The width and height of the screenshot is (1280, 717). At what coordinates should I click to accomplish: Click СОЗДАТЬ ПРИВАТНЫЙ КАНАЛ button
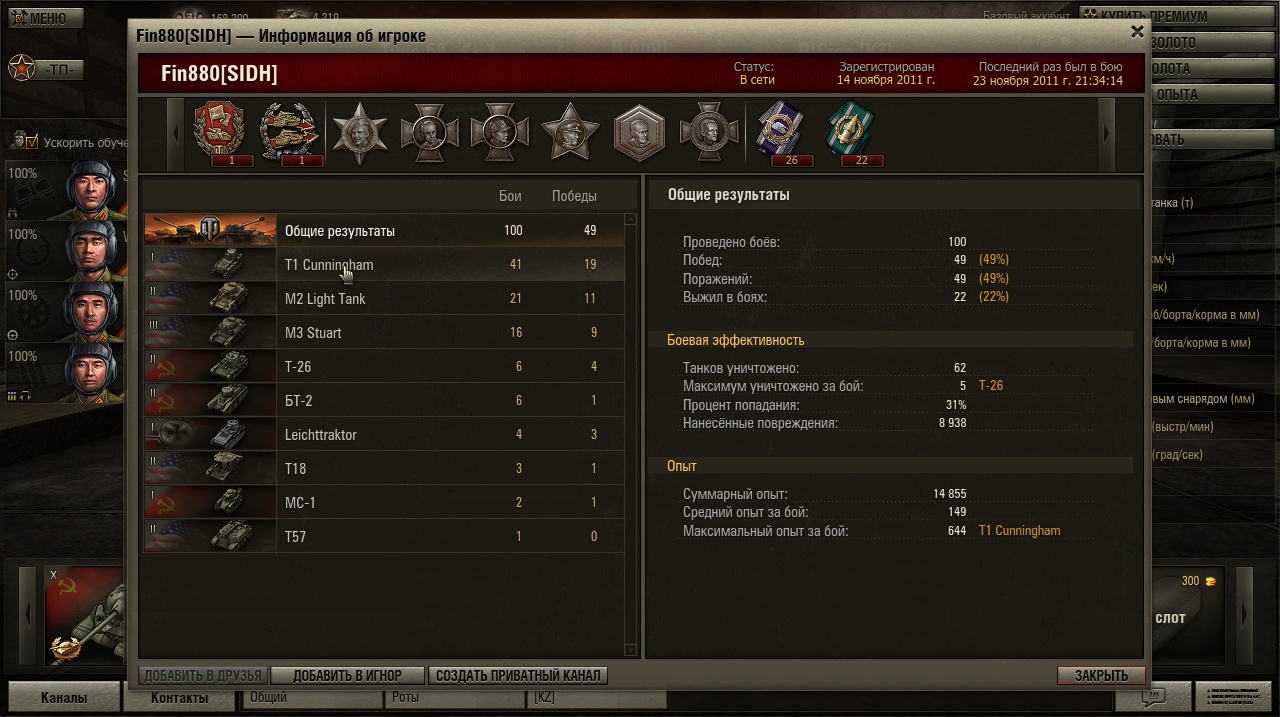pos(518,675)
